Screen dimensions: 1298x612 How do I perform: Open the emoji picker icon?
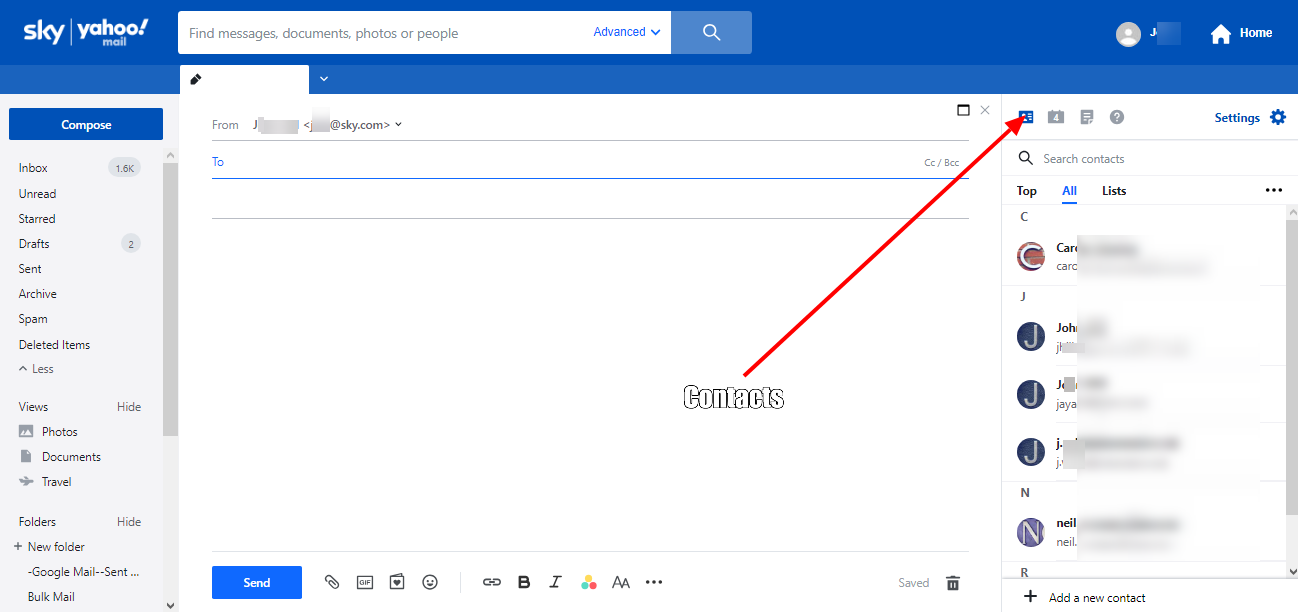429,582
